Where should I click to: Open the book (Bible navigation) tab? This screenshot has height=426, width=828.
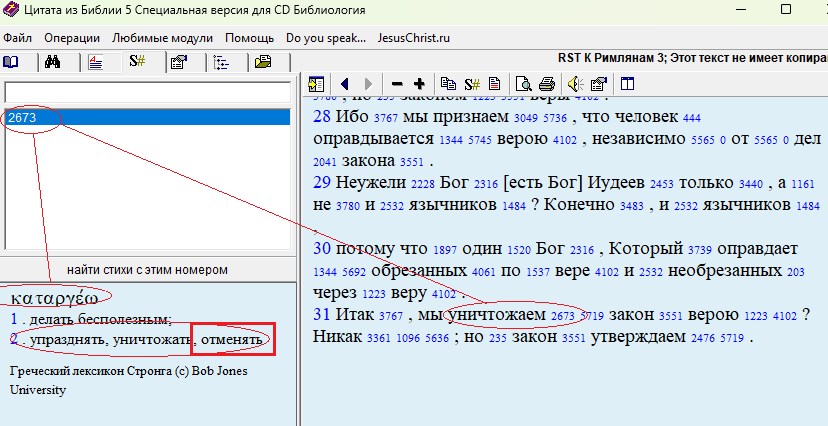[12, 62]
